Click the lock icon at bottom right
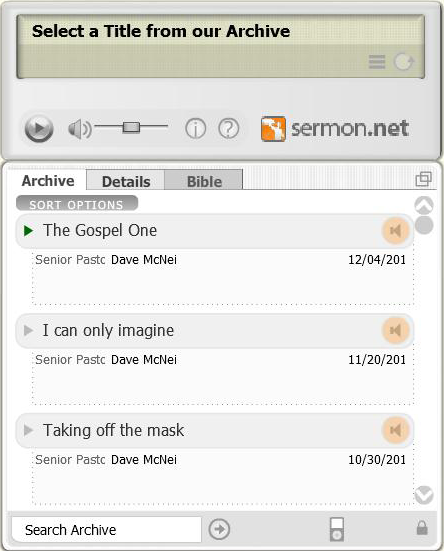This screenshot has height=551, width=444. point(422,527)
